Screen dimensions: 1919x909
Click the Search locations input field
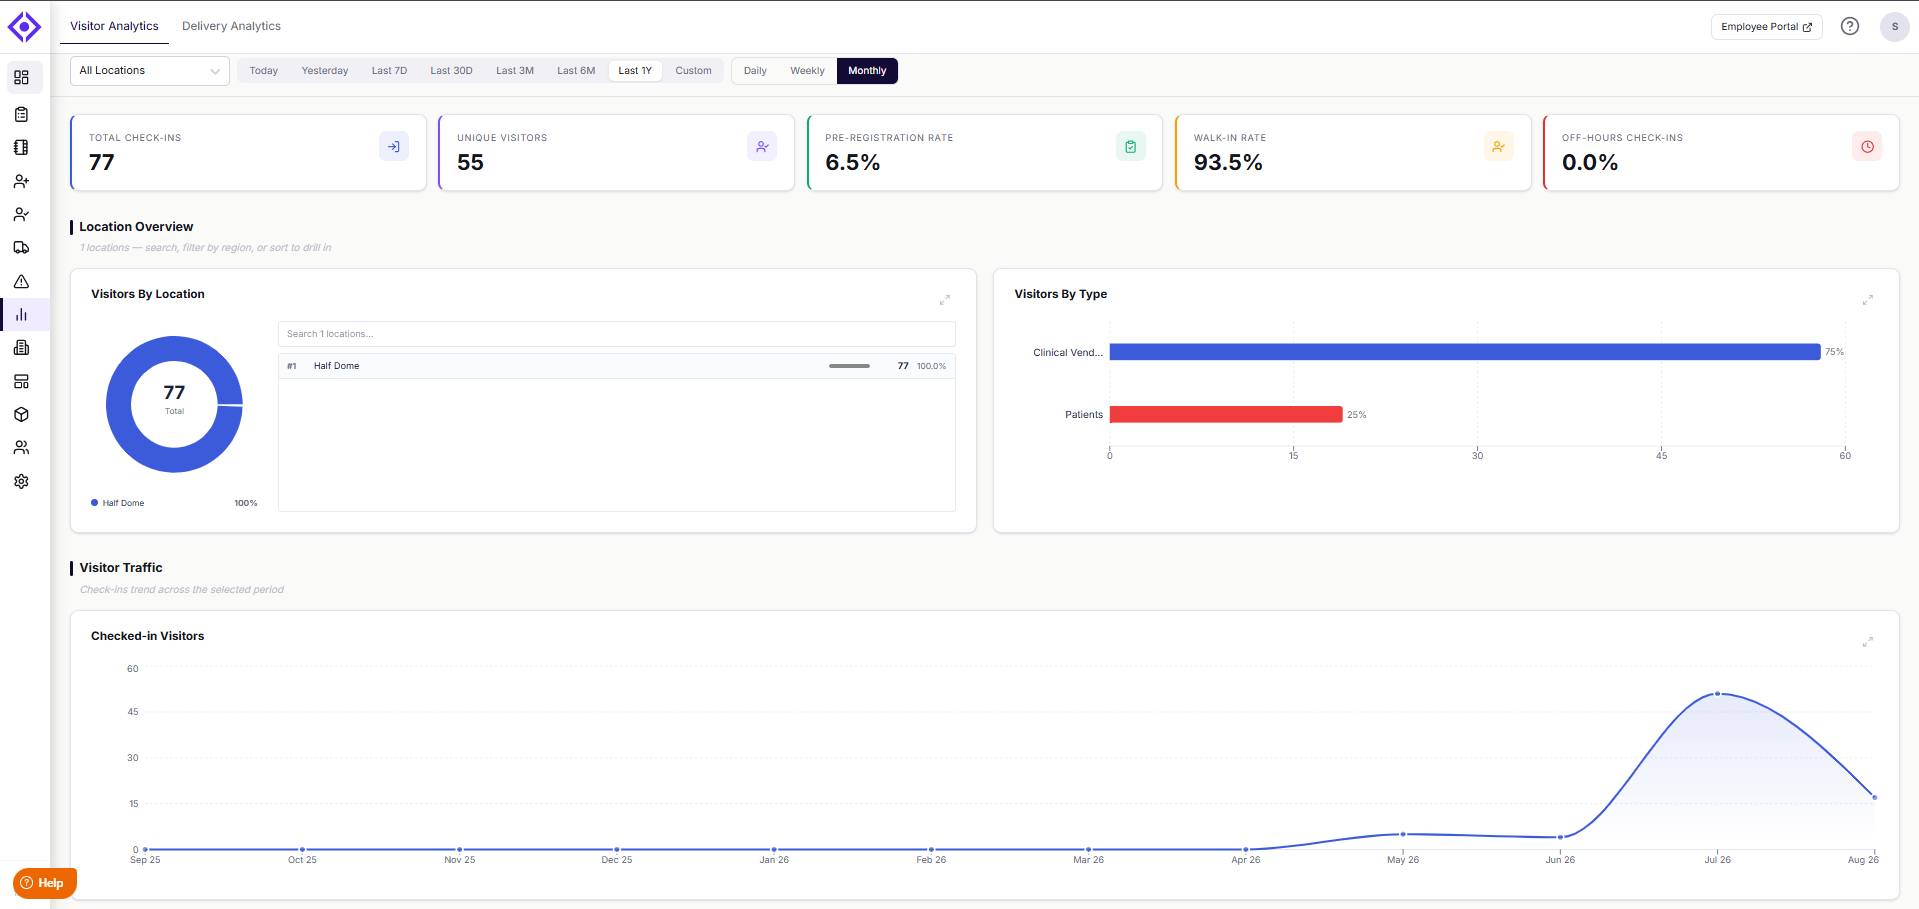[x=617, y=334]
